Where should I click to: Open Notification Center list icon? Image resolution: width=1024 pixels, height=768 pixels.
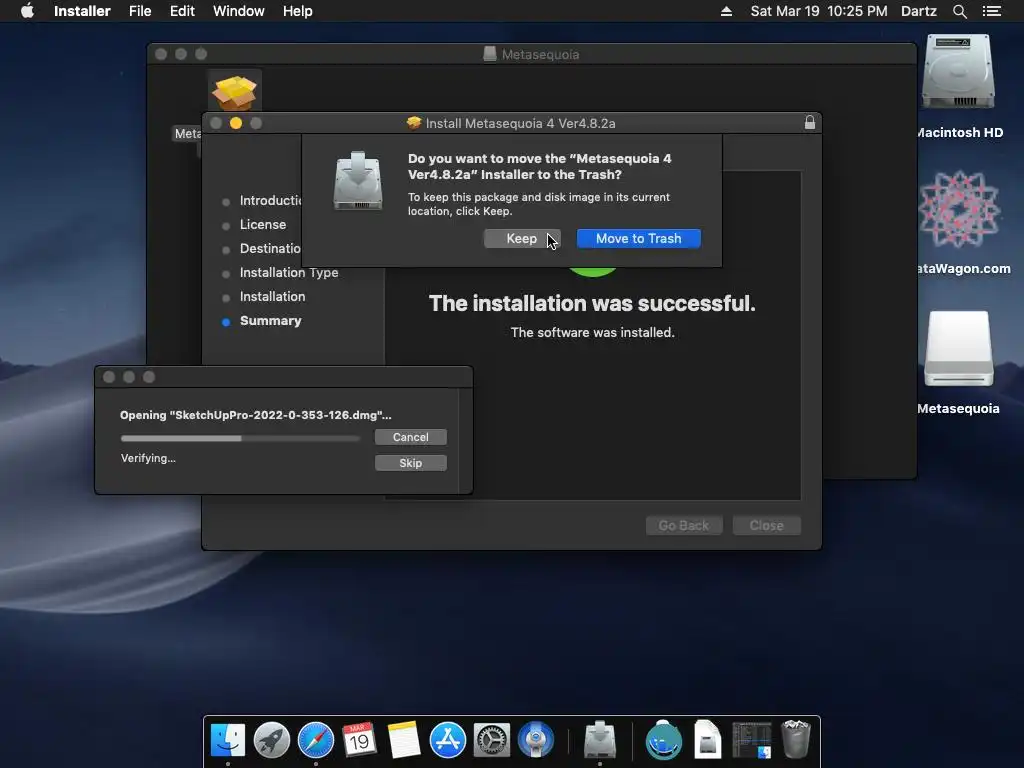[991, 11]
